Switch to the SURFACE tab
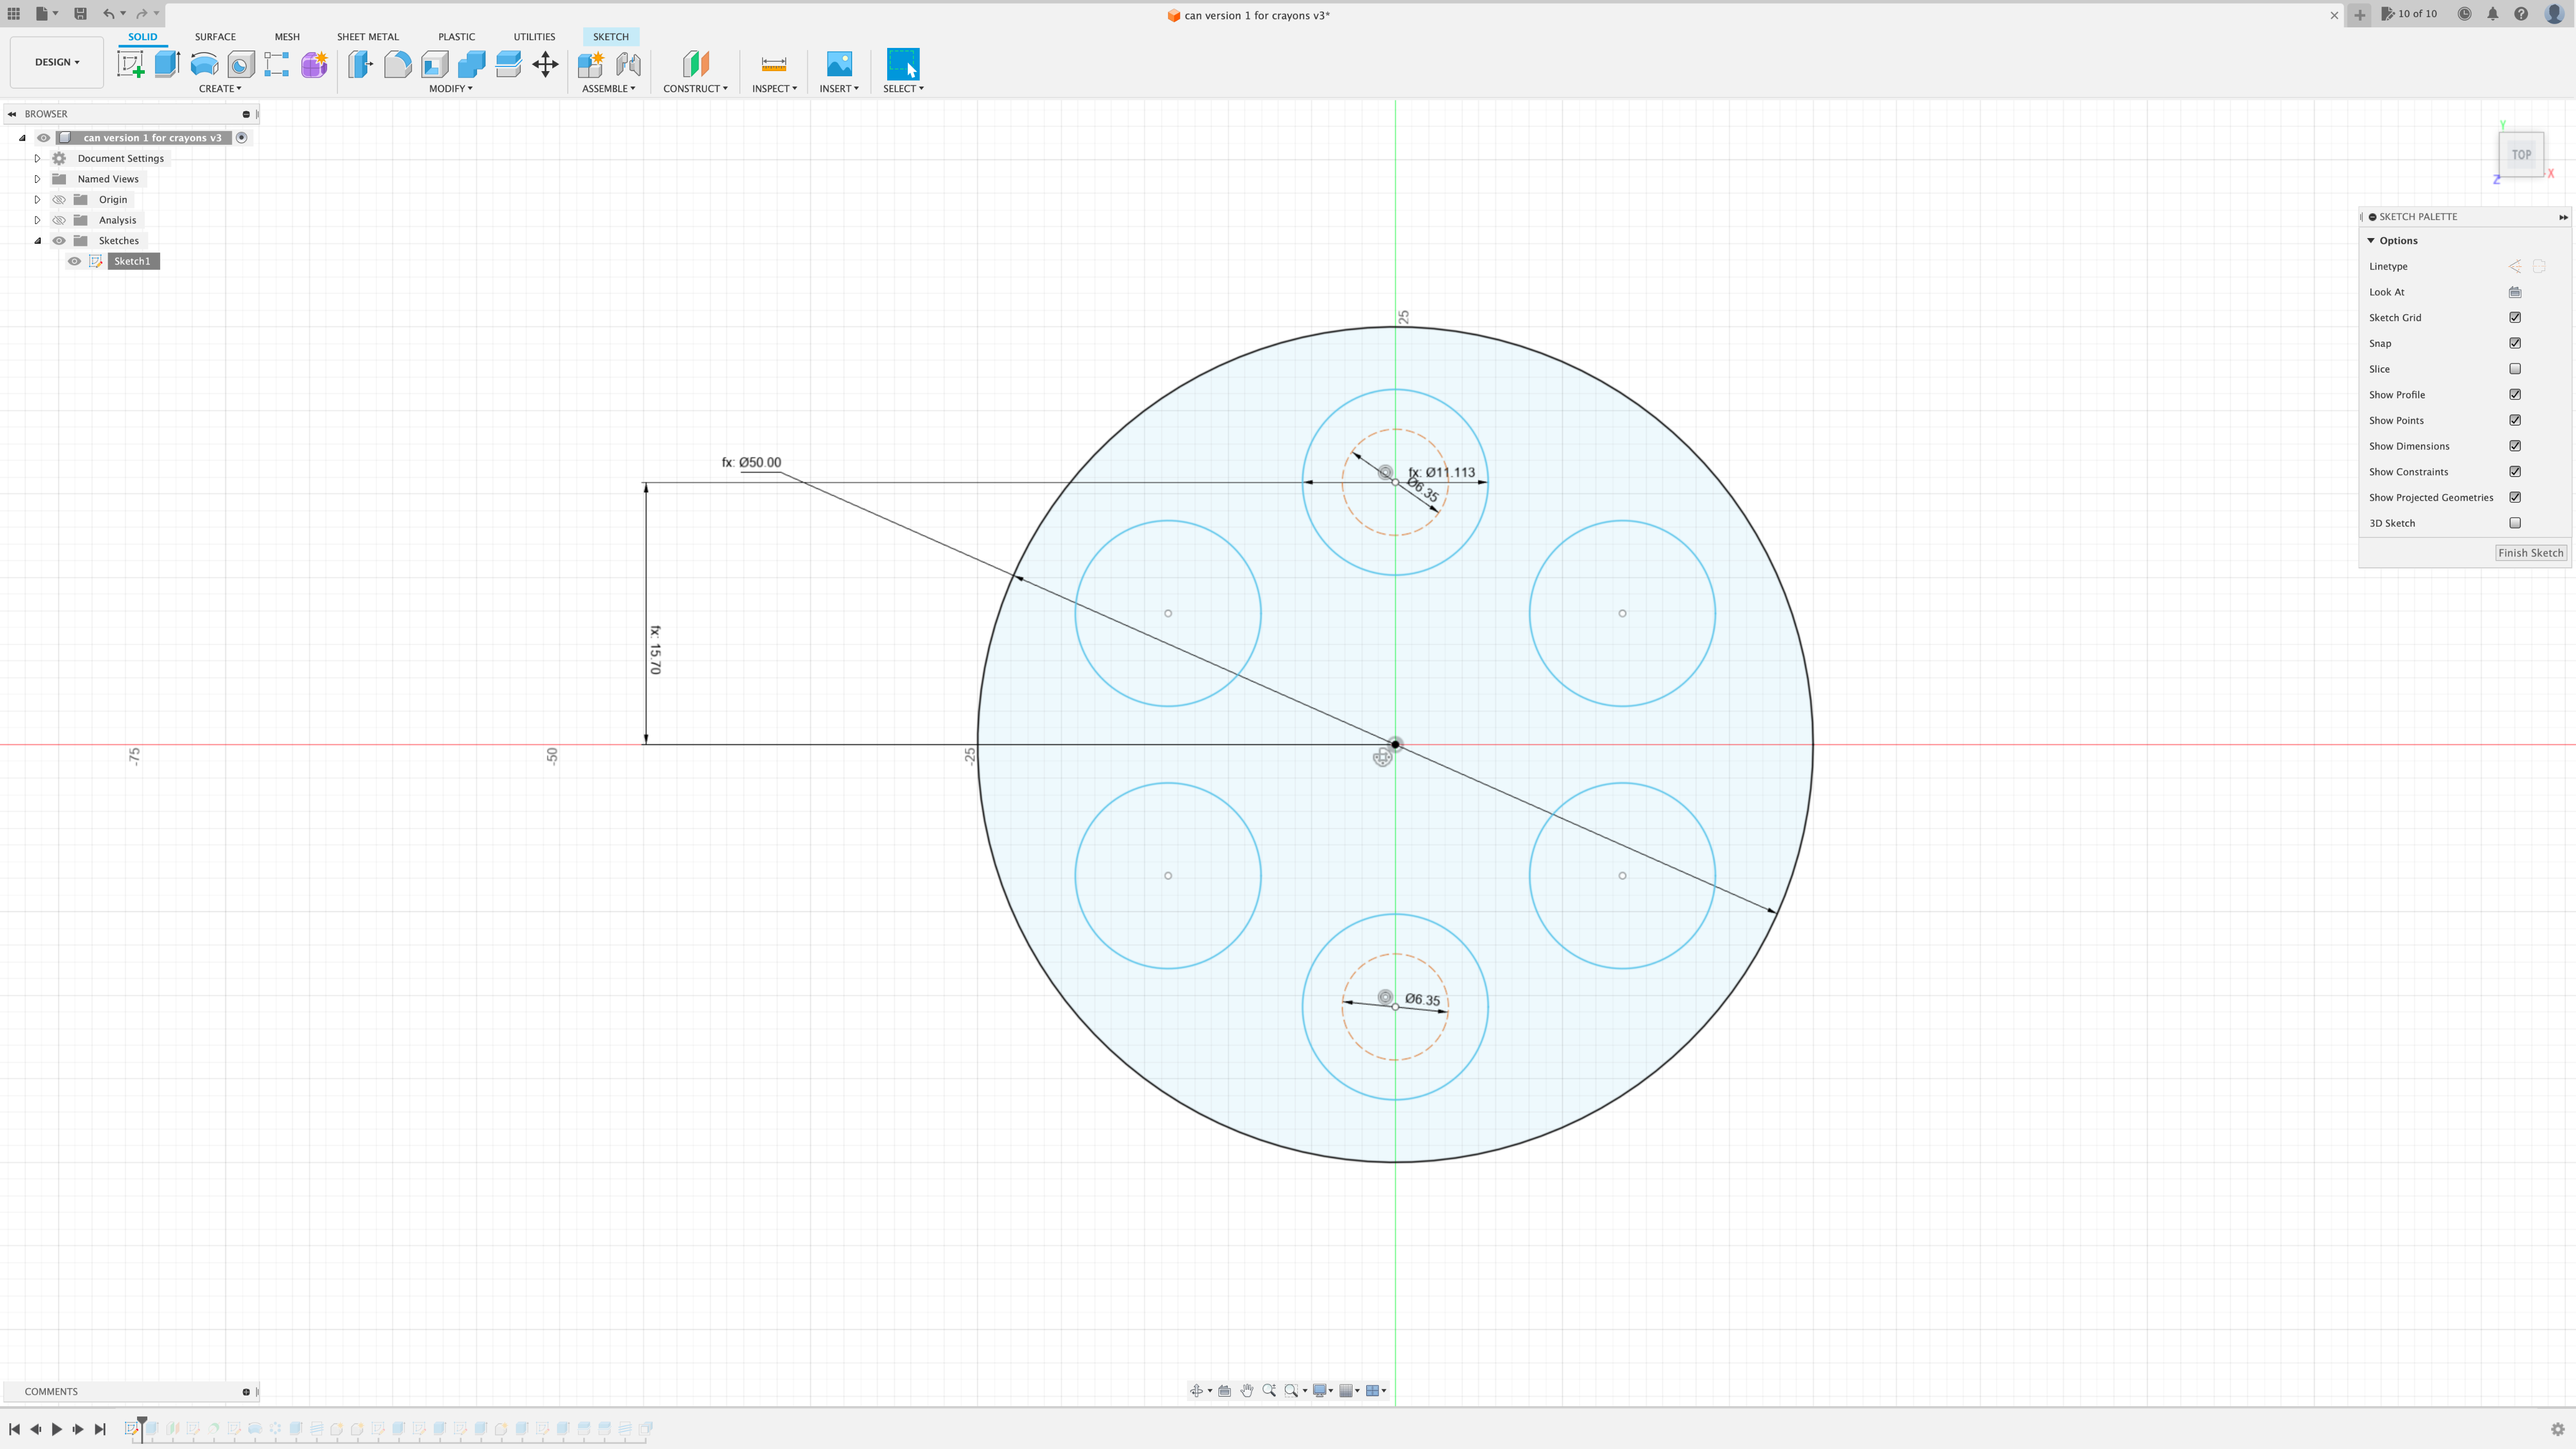This screenshot has width=2576, height=1449. pyautogui.click(x=215, y=36)
